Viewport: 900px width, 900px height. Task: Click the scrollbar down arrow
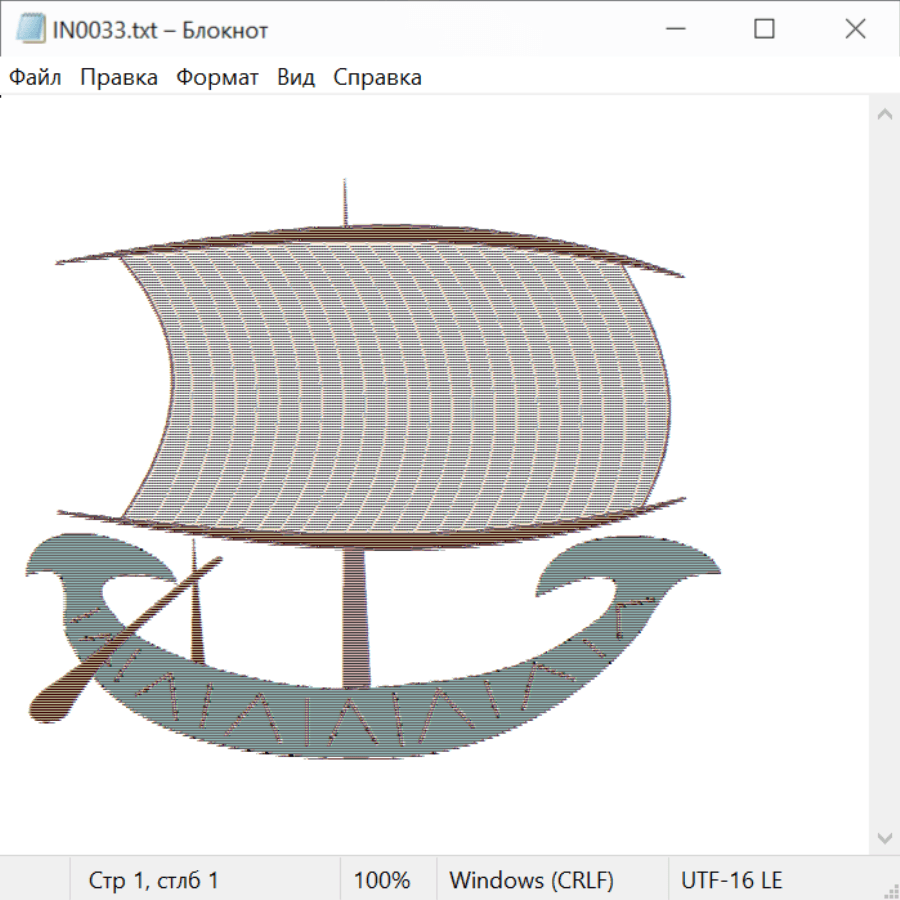tap(884, 837)
